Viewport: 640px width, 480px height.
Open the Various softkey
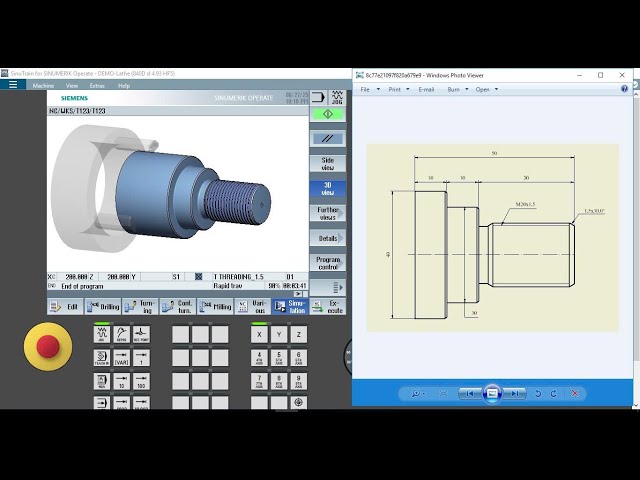pyautogui.click(x=253, y=307)
